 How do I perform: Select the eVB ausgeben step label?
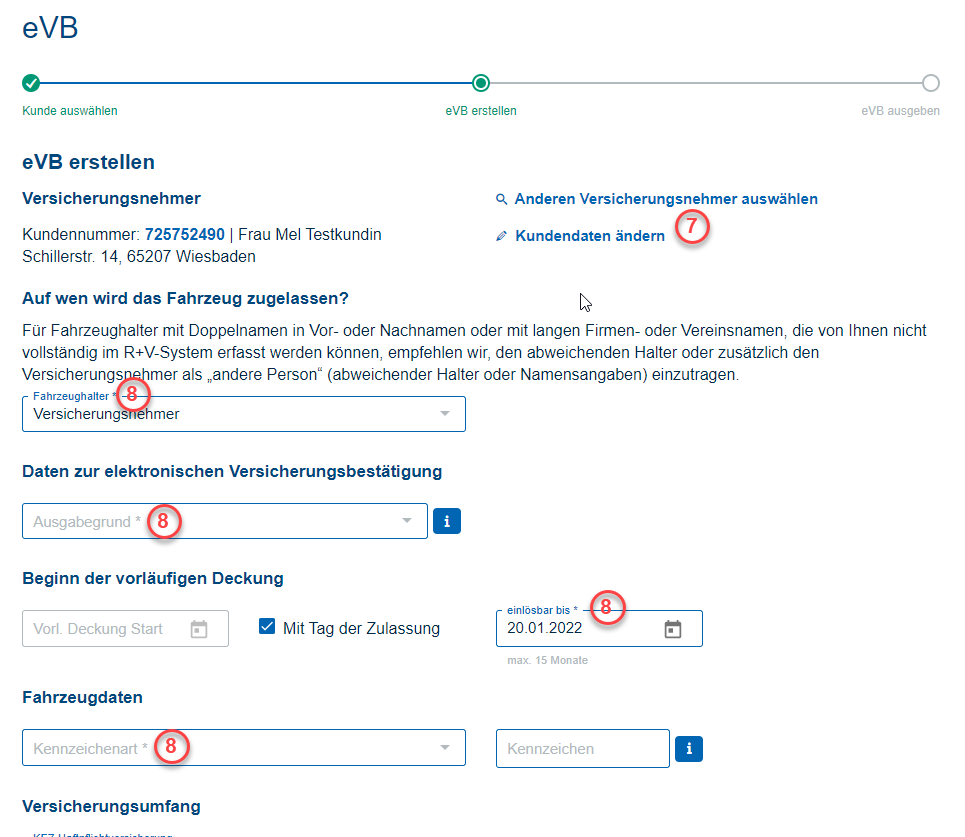900,111
